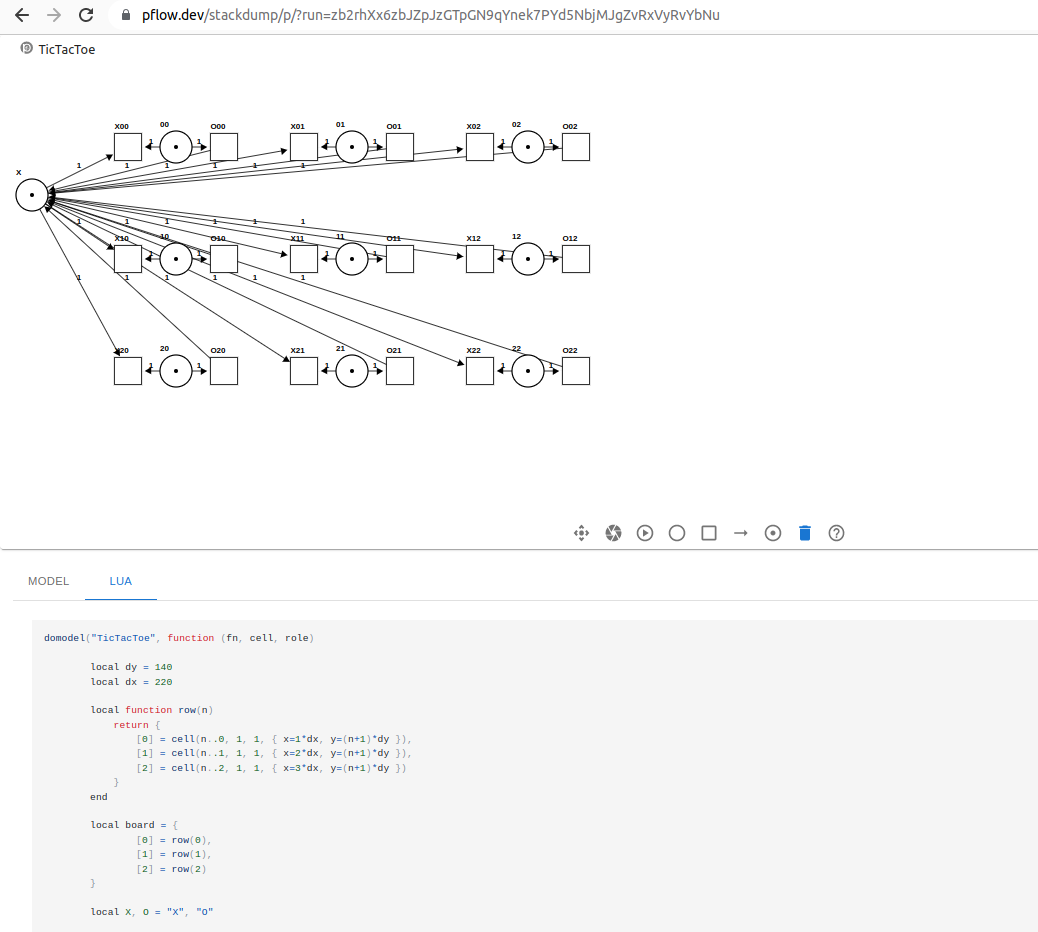
Task: Go back in browser history
Action: (x=22, y=15)
